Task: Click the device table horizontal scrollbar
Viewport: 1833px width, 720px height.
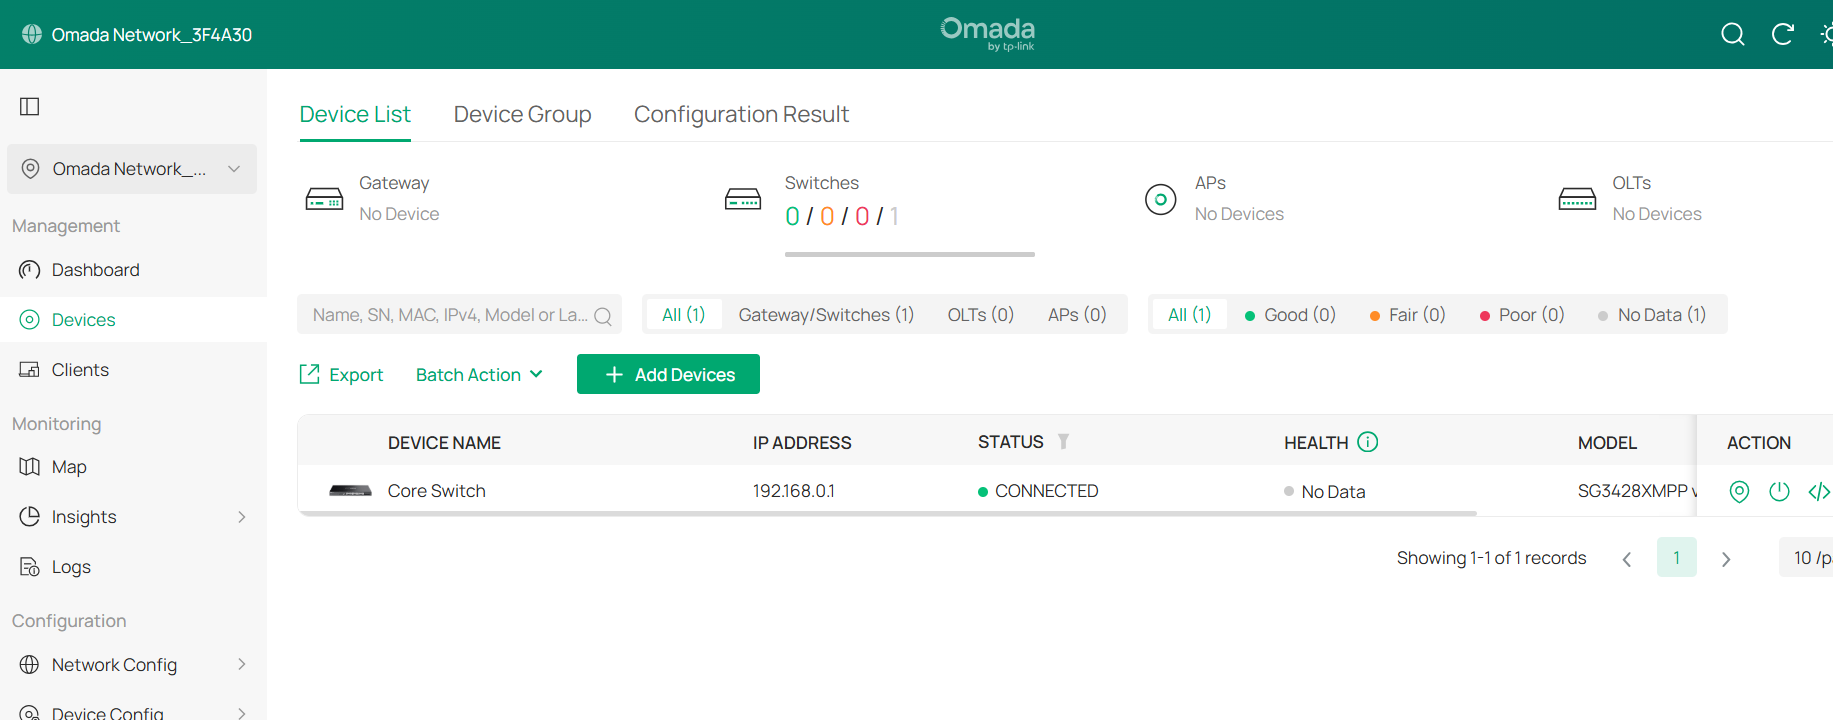Action: 888,513
